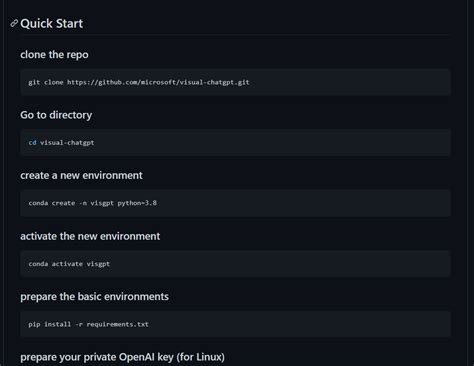This screenshot has height=366, width=474.
Task: Click 'conda create' in the code block
Action: tap(52, 203)
